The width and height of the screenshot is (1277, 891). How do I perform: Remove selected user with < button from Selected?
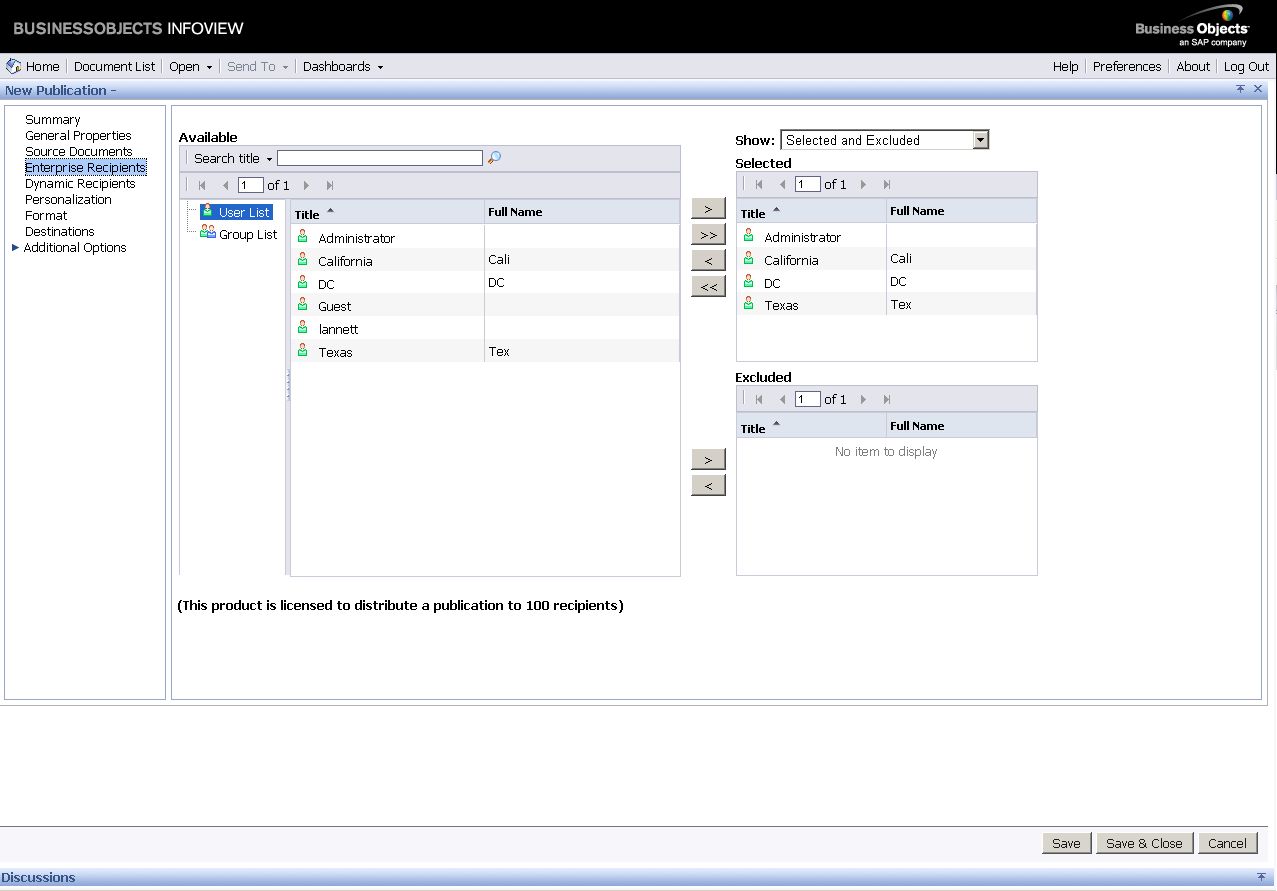point(708,260)
